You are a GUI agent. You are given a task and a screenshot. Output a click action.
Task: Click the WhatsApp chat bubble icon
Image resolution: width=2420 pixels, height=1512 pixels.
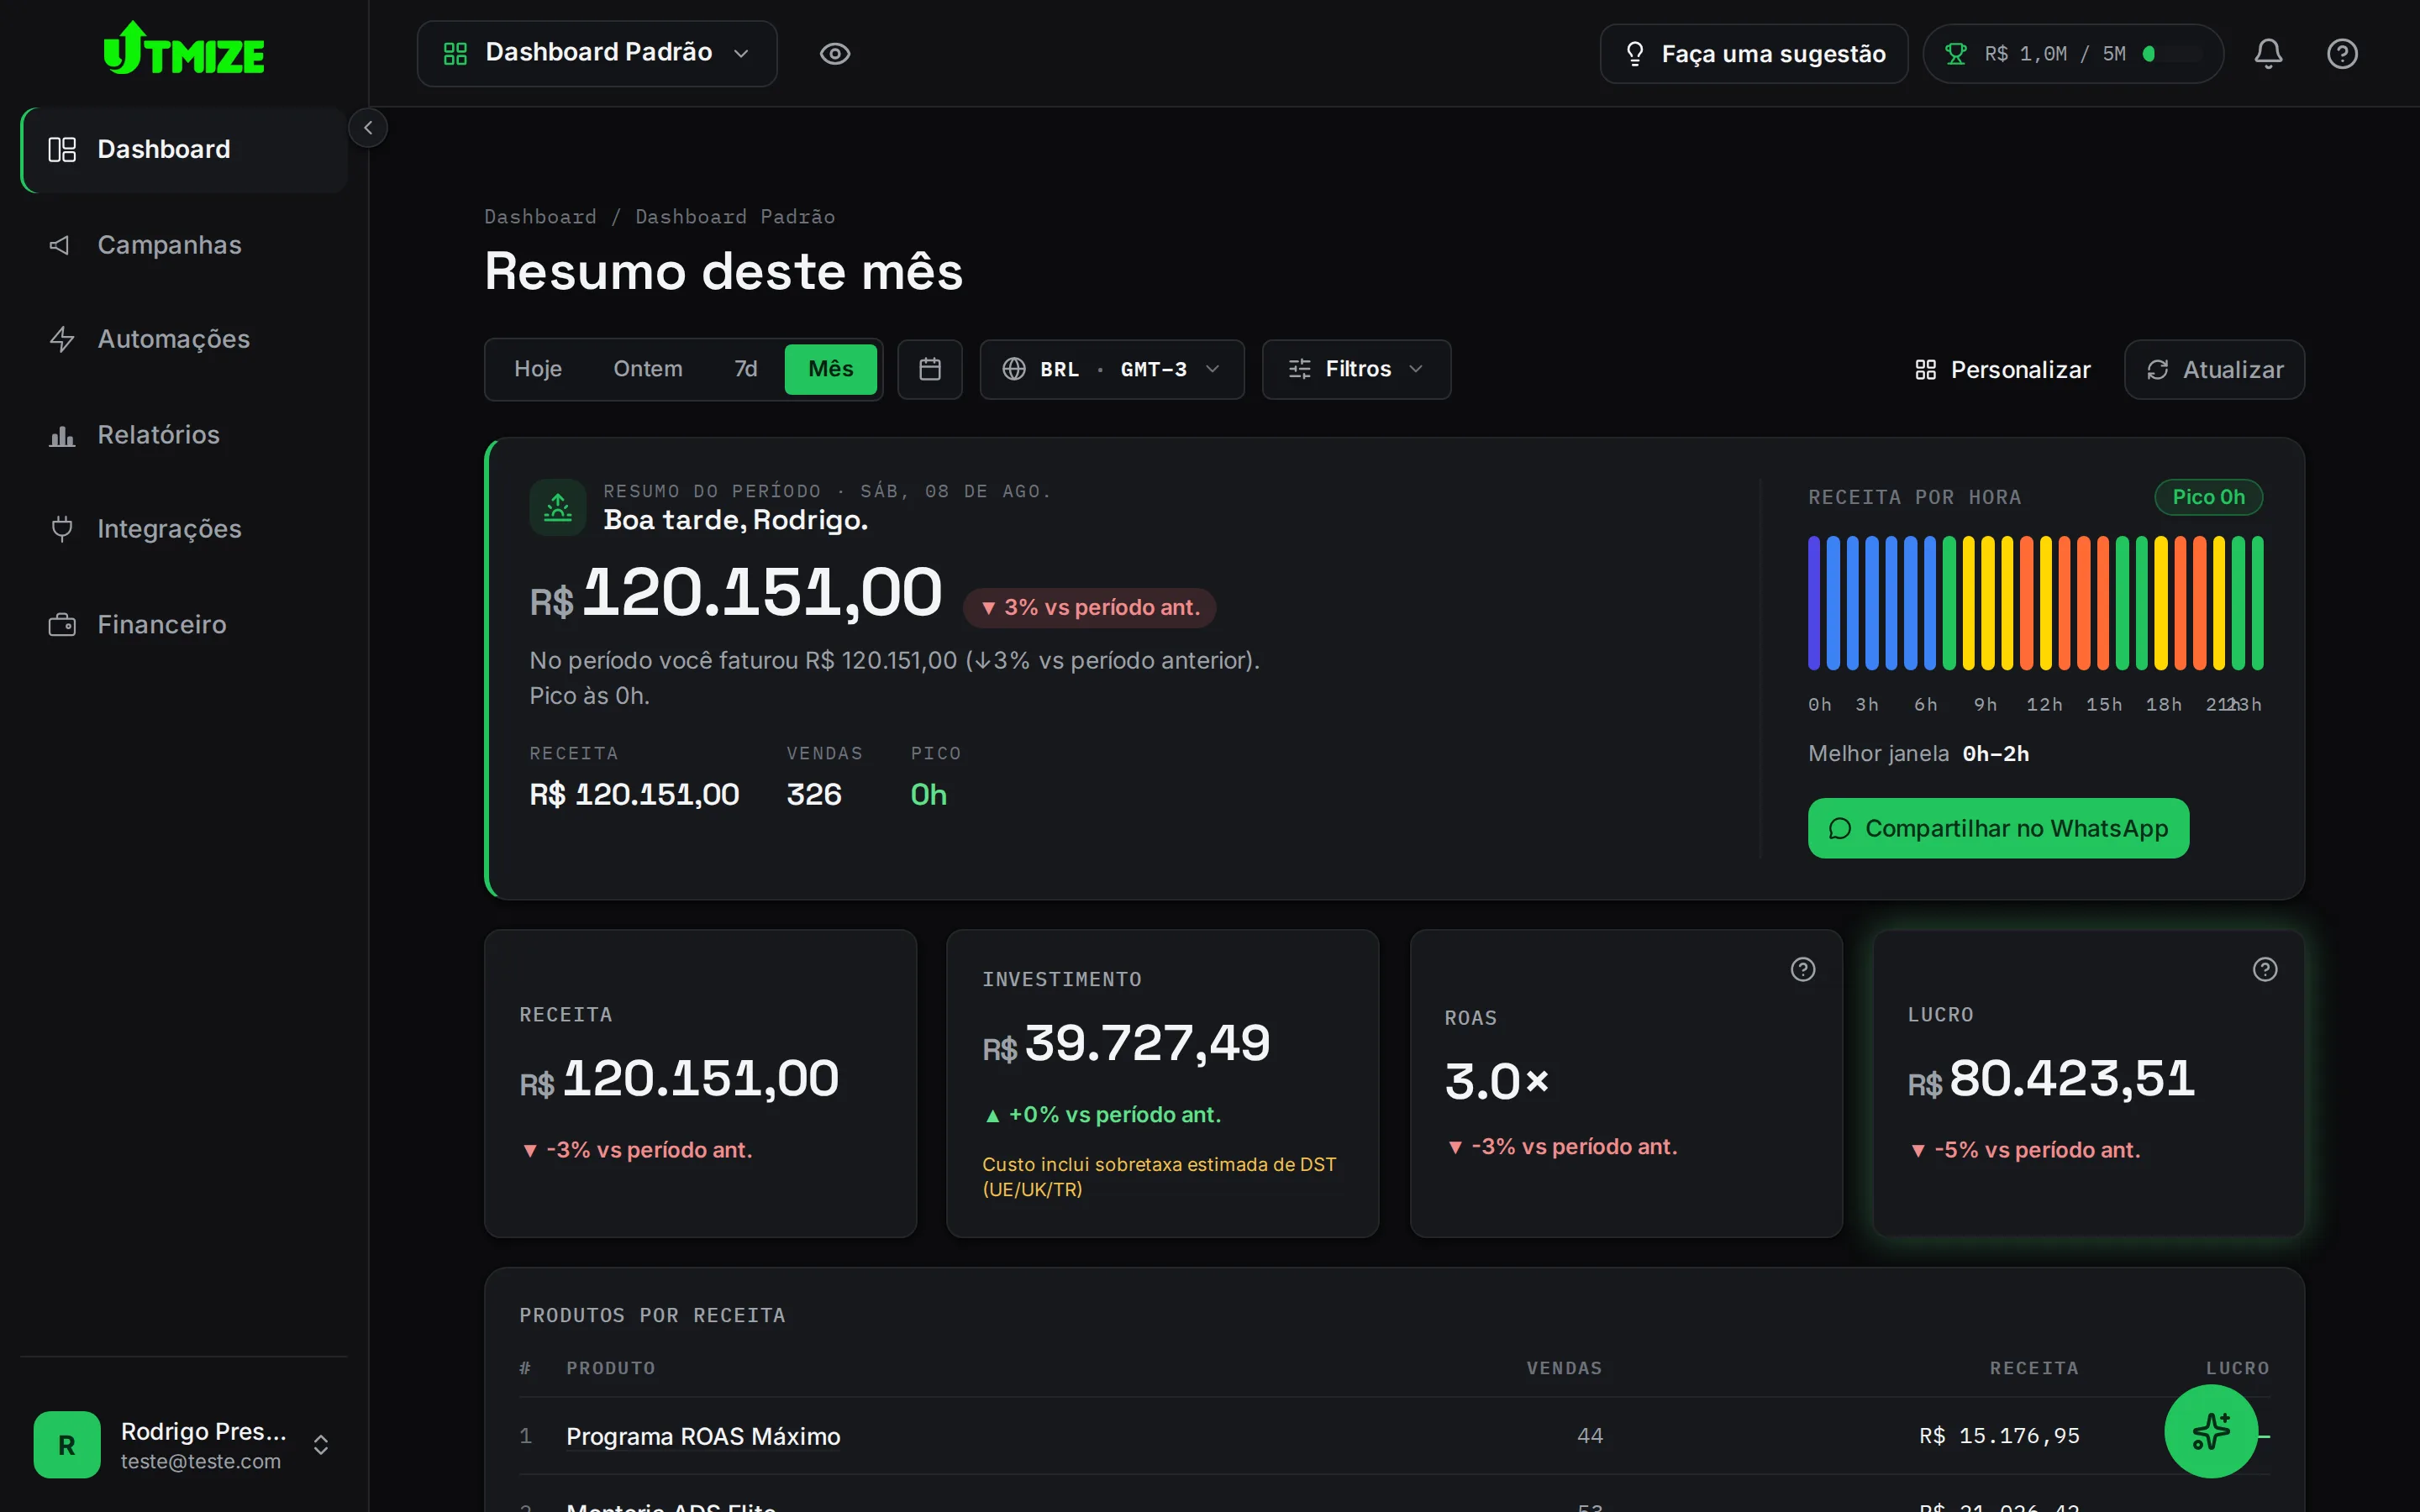click(1840, 829)
